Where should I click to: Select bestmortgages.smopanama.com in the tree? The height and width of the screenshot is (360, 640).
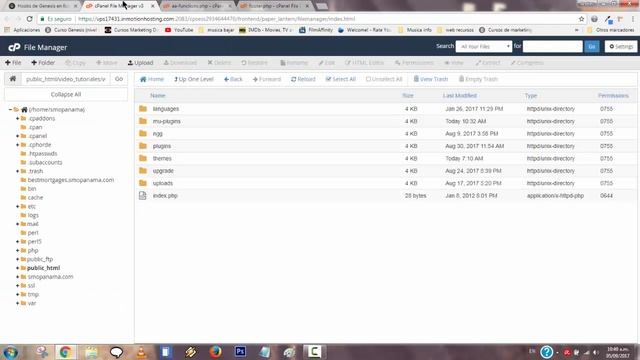tap(71, 180)
